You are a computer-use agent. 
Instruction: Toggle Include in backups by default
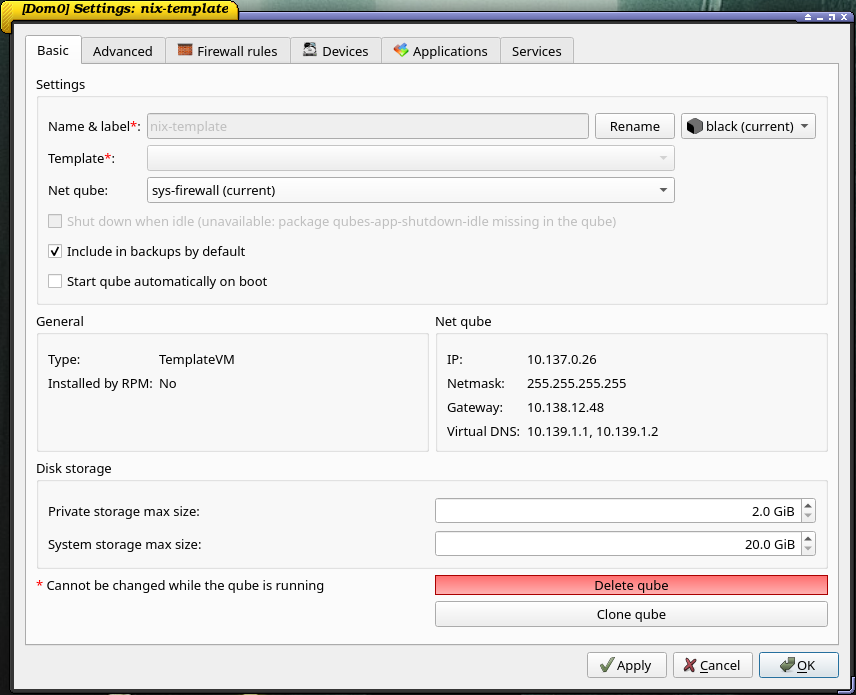(55, 252)
